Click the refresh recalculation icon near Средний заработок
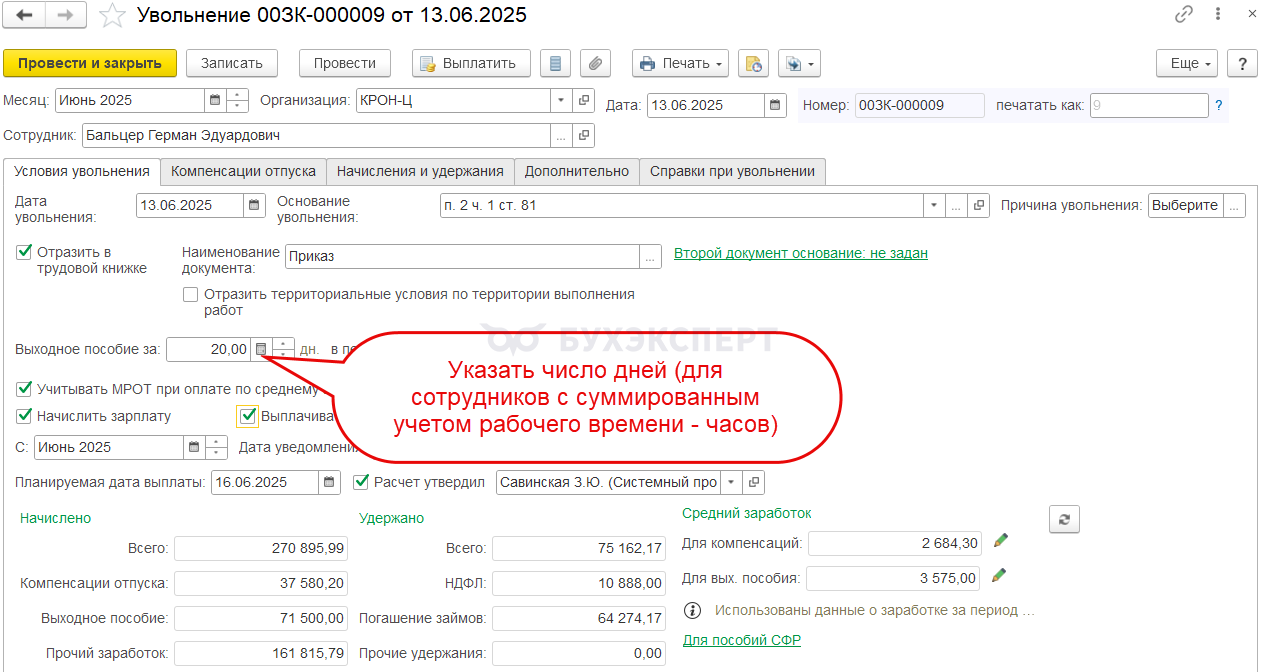The width and height of the screenshot is (1262, 672). 1064,519
